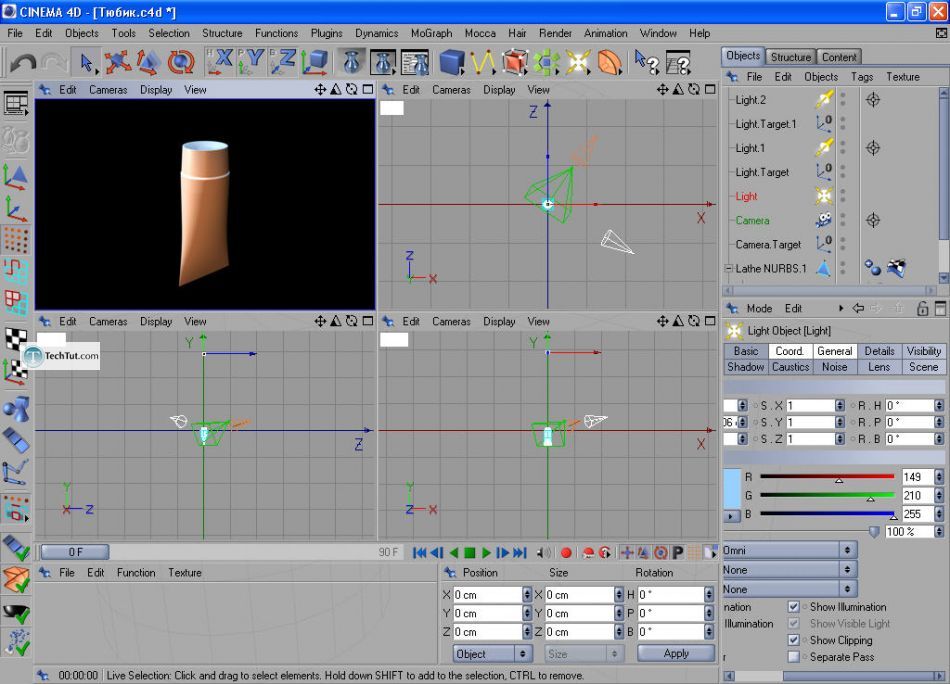Go to start of animation

point(419,553)
